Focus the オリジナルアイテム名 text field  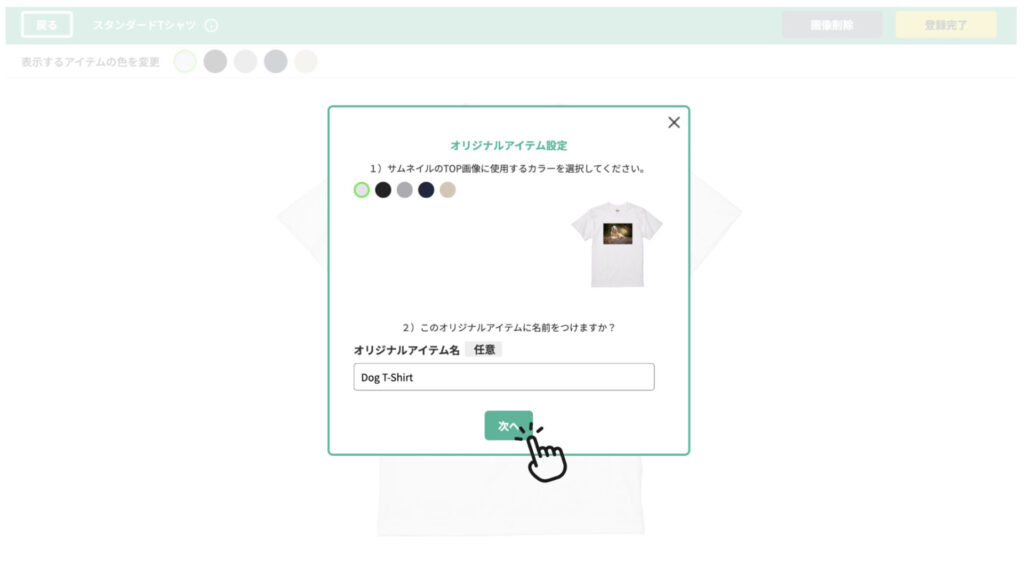504,377
